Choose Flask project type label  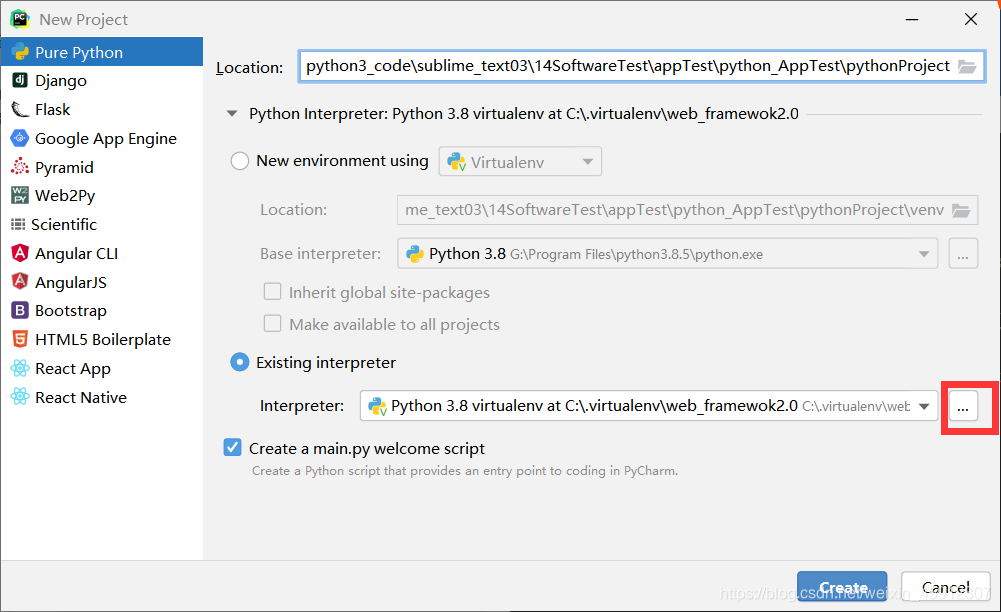(52, 109)
